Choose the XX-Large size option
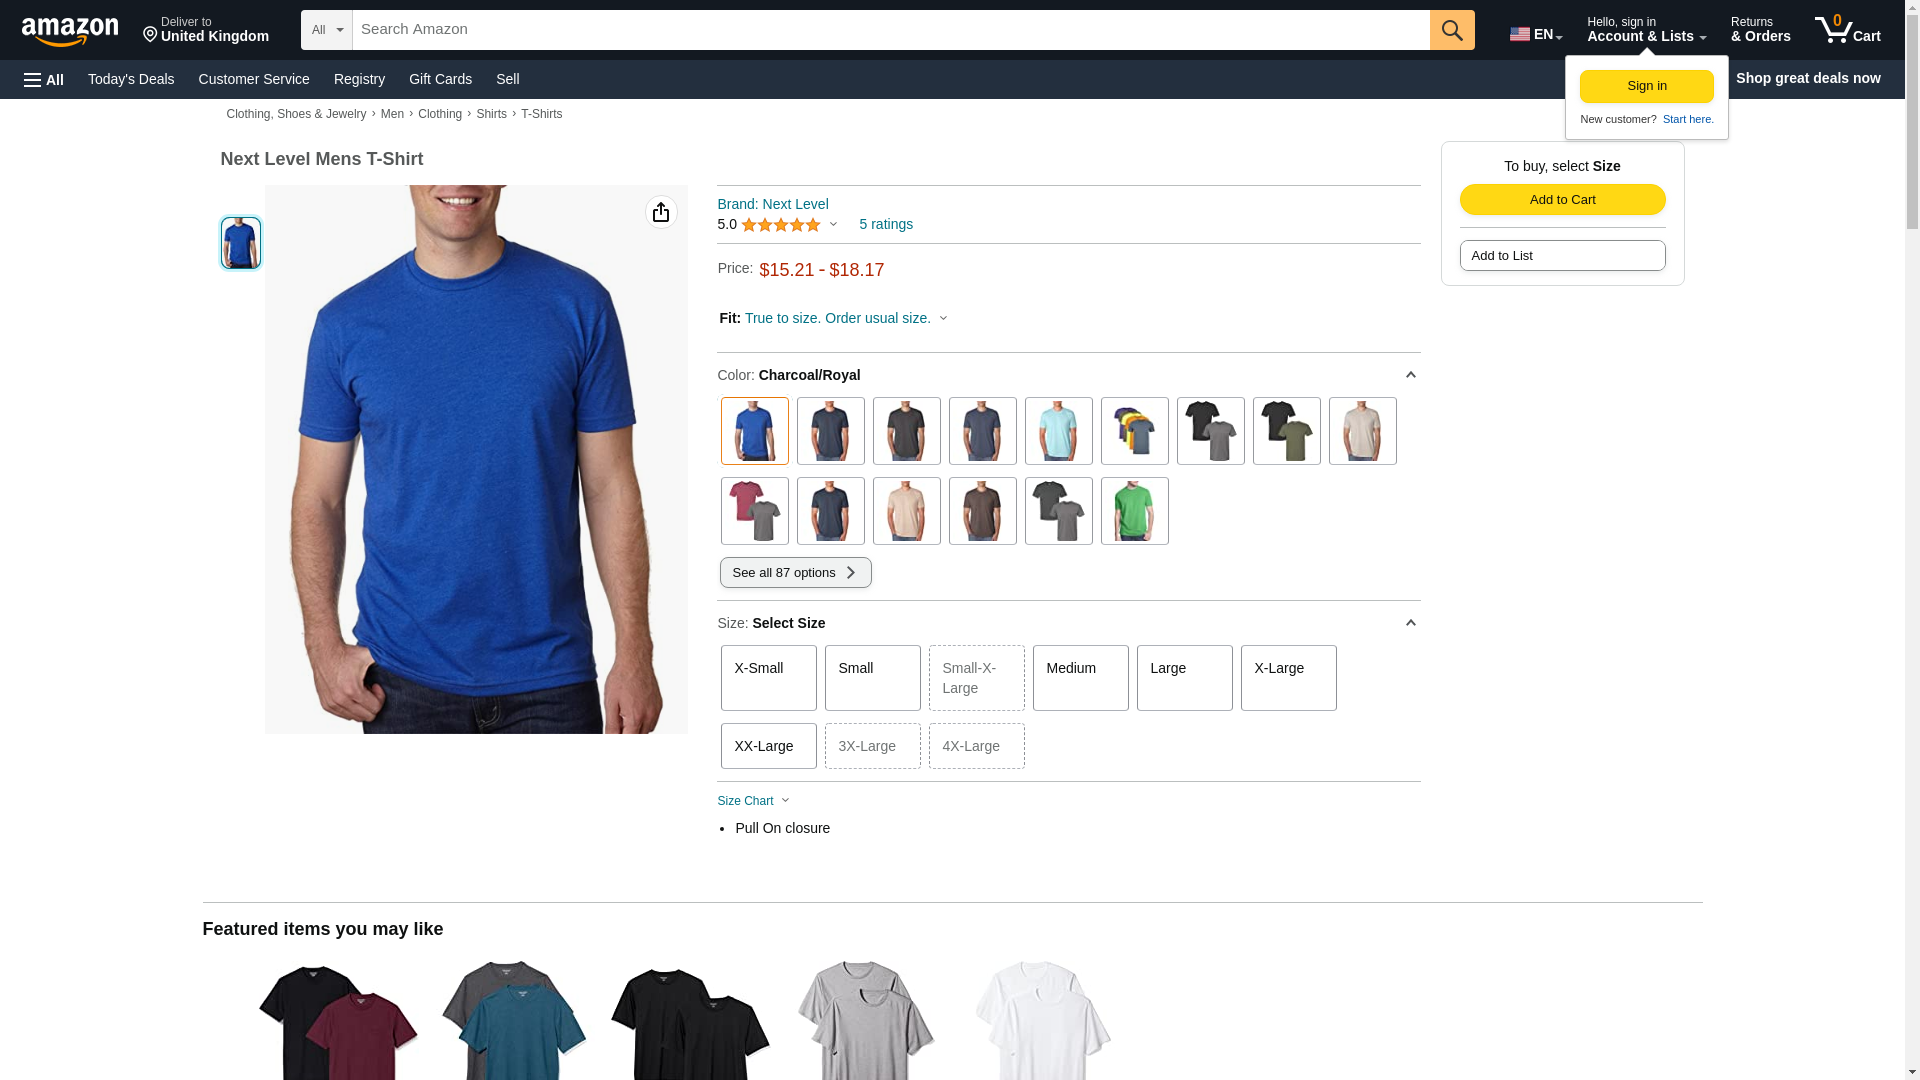1920x1080 pixels. point(768,746)
